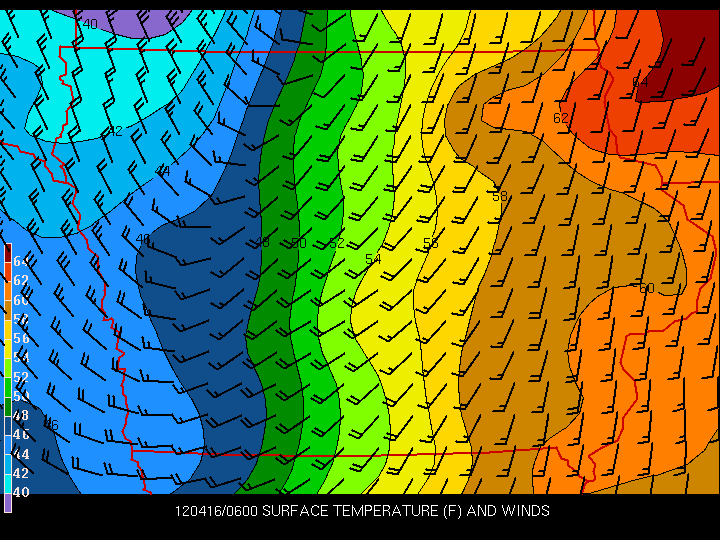Image resolution: width=720 pixels, height=540 pixels.
Task: Click the white legend label 40
Action: click(x=21, y=492)
